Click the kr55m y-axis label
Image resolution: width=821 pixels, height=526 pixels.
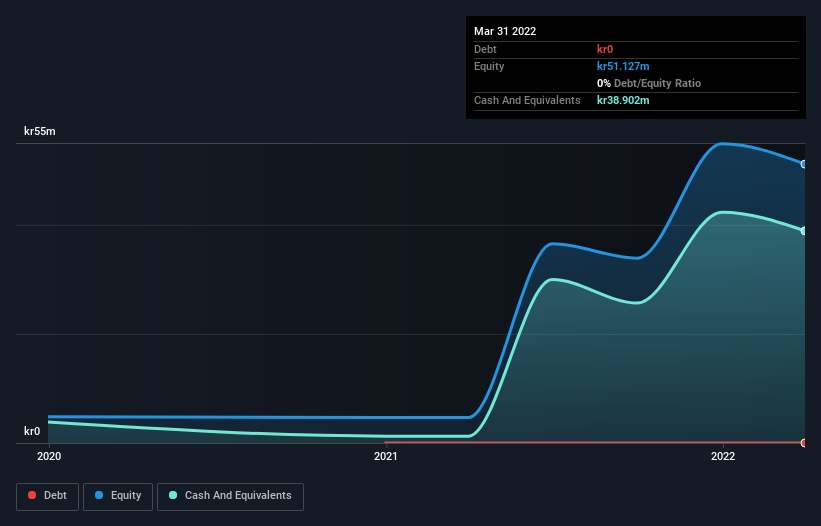(40, 131)
